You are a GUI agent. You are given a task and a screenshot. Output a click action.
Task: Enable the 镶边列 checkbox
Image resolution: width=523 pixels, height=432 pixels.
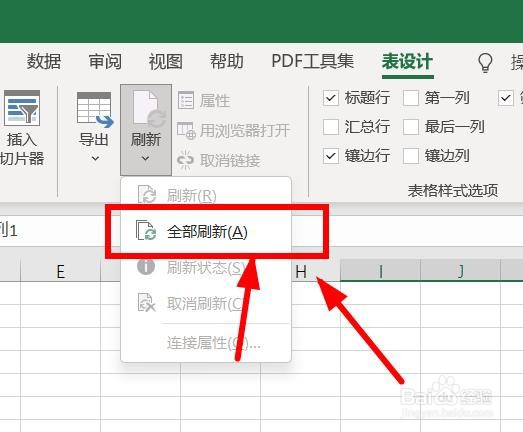coord(411,156)
